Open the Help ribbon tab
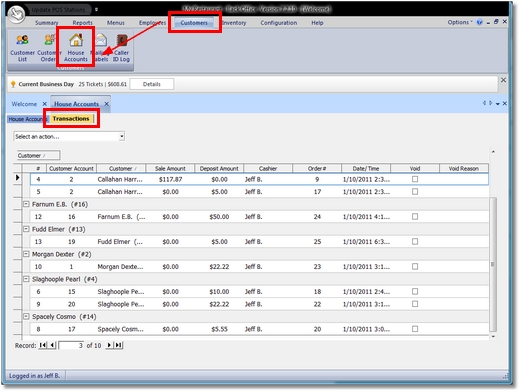520x392 pixels. click(317, 23)
